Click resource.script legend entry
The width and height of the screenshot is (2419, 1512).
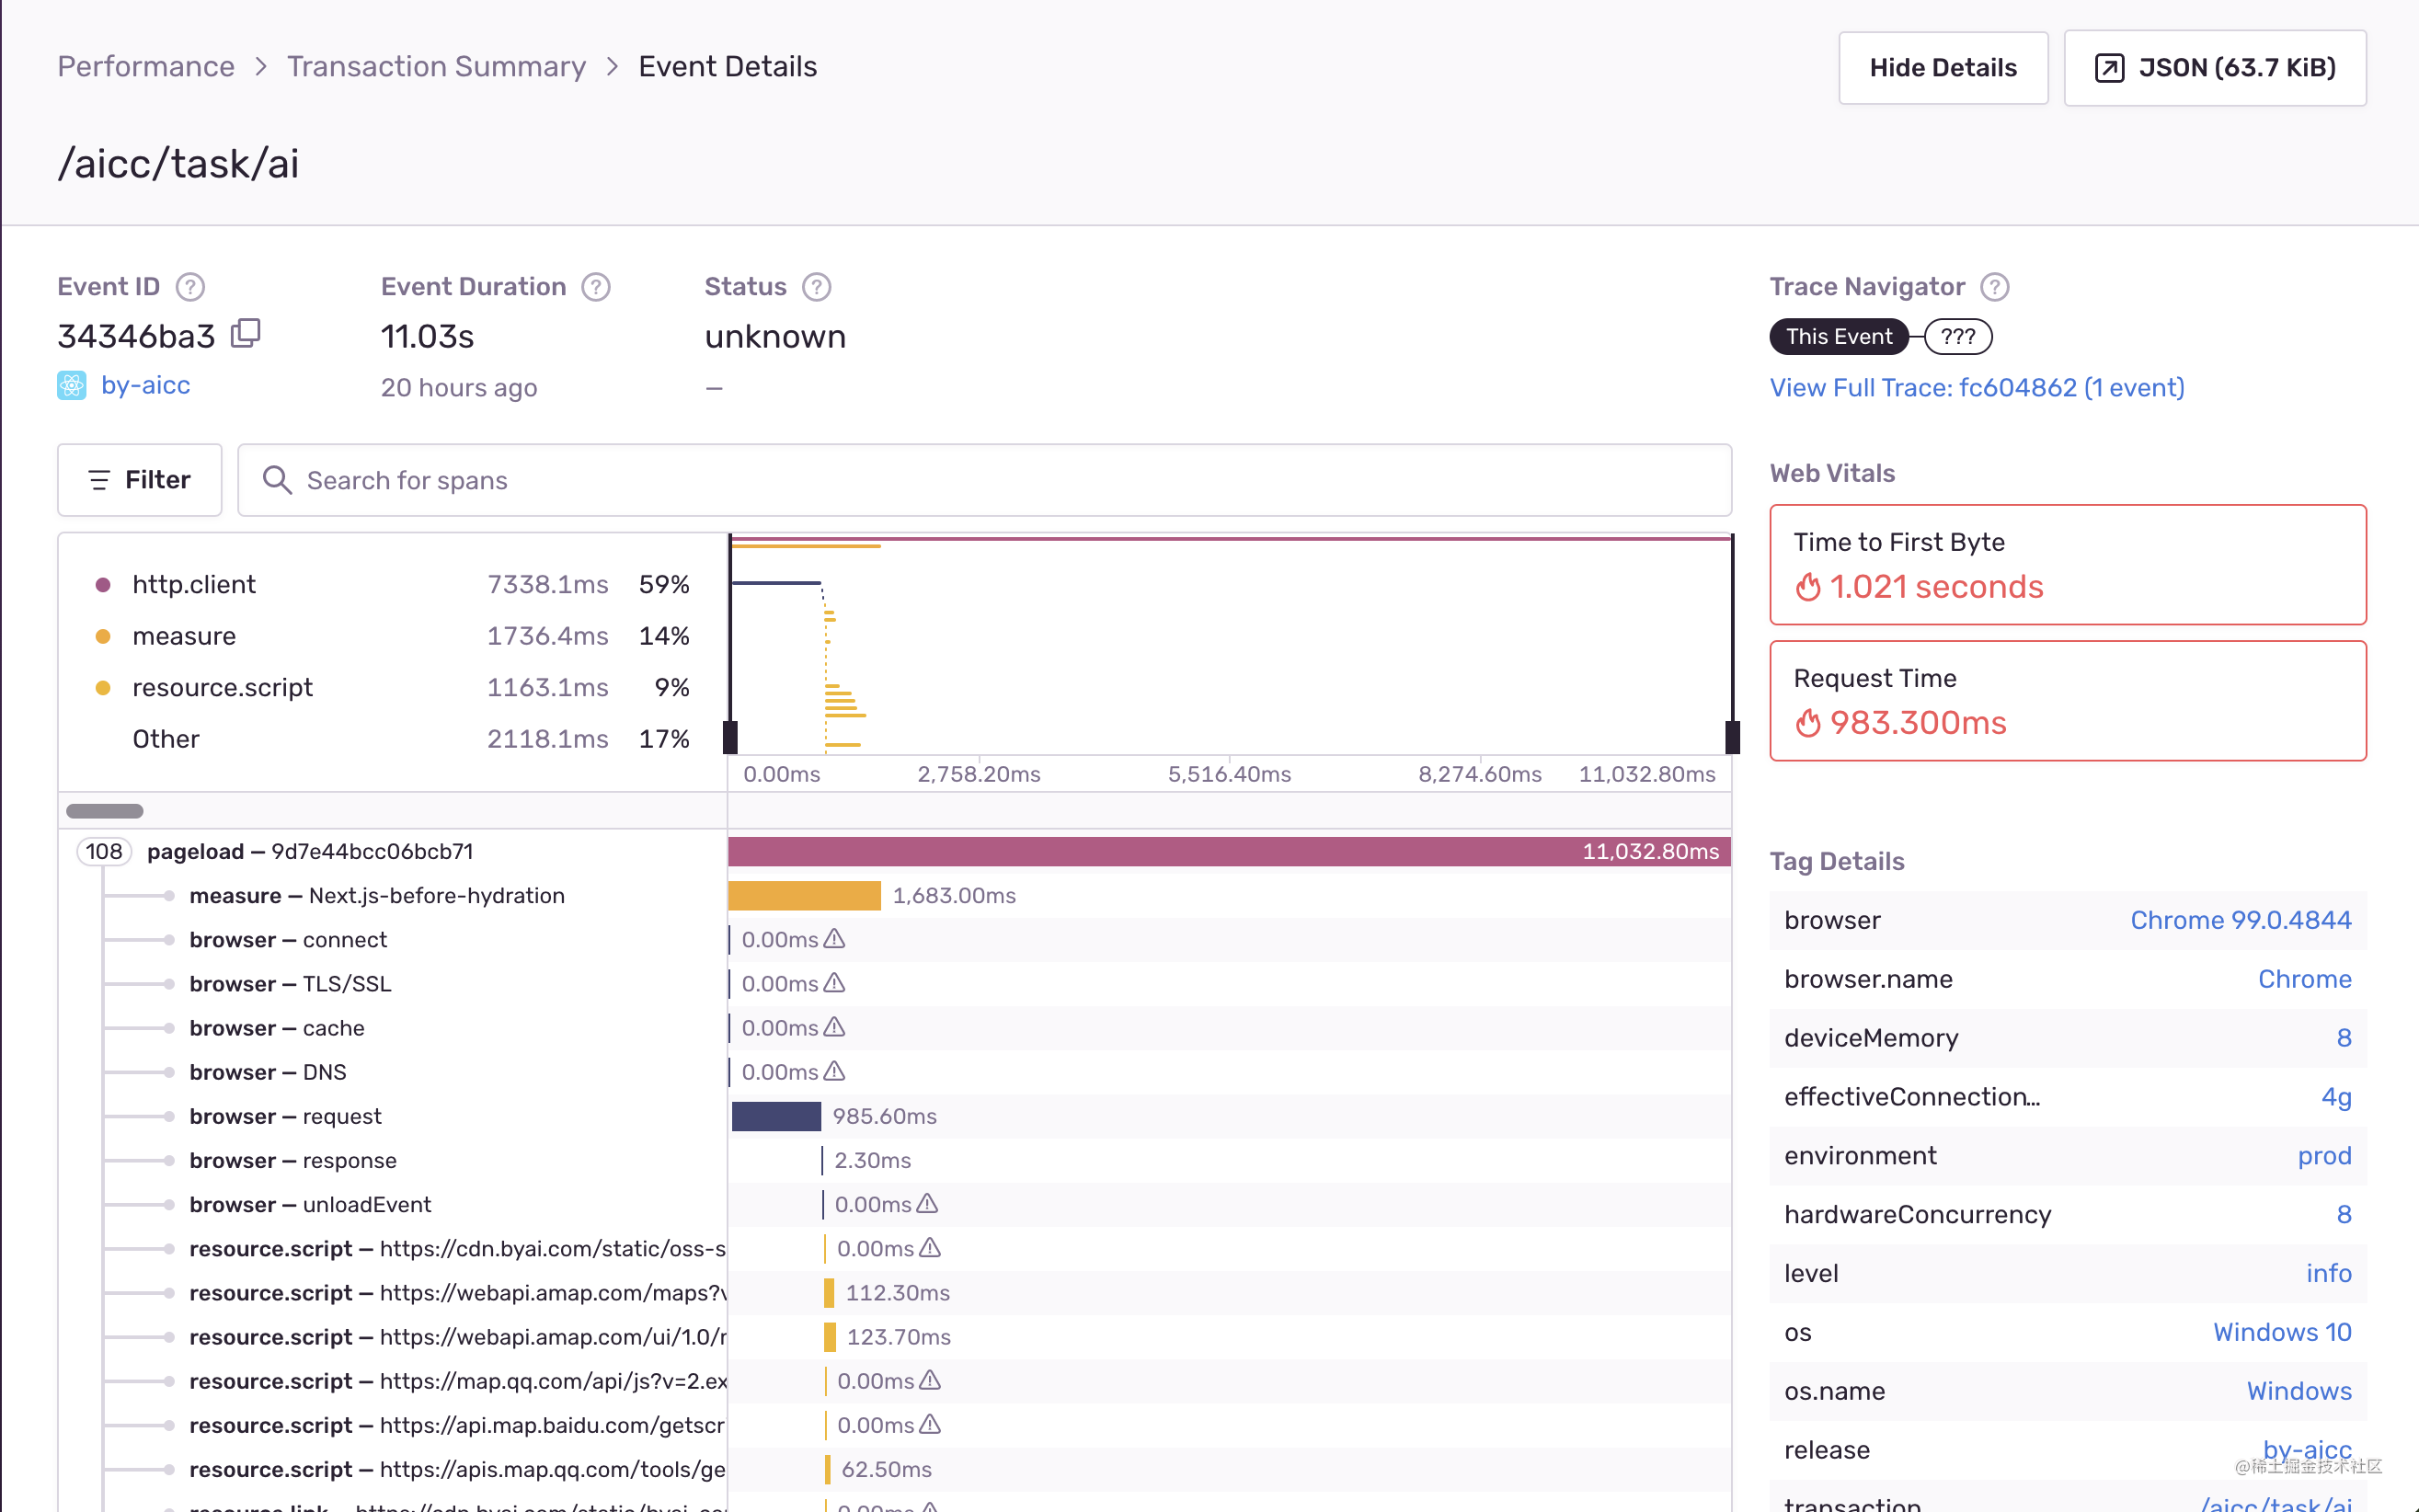coord(392,688)
